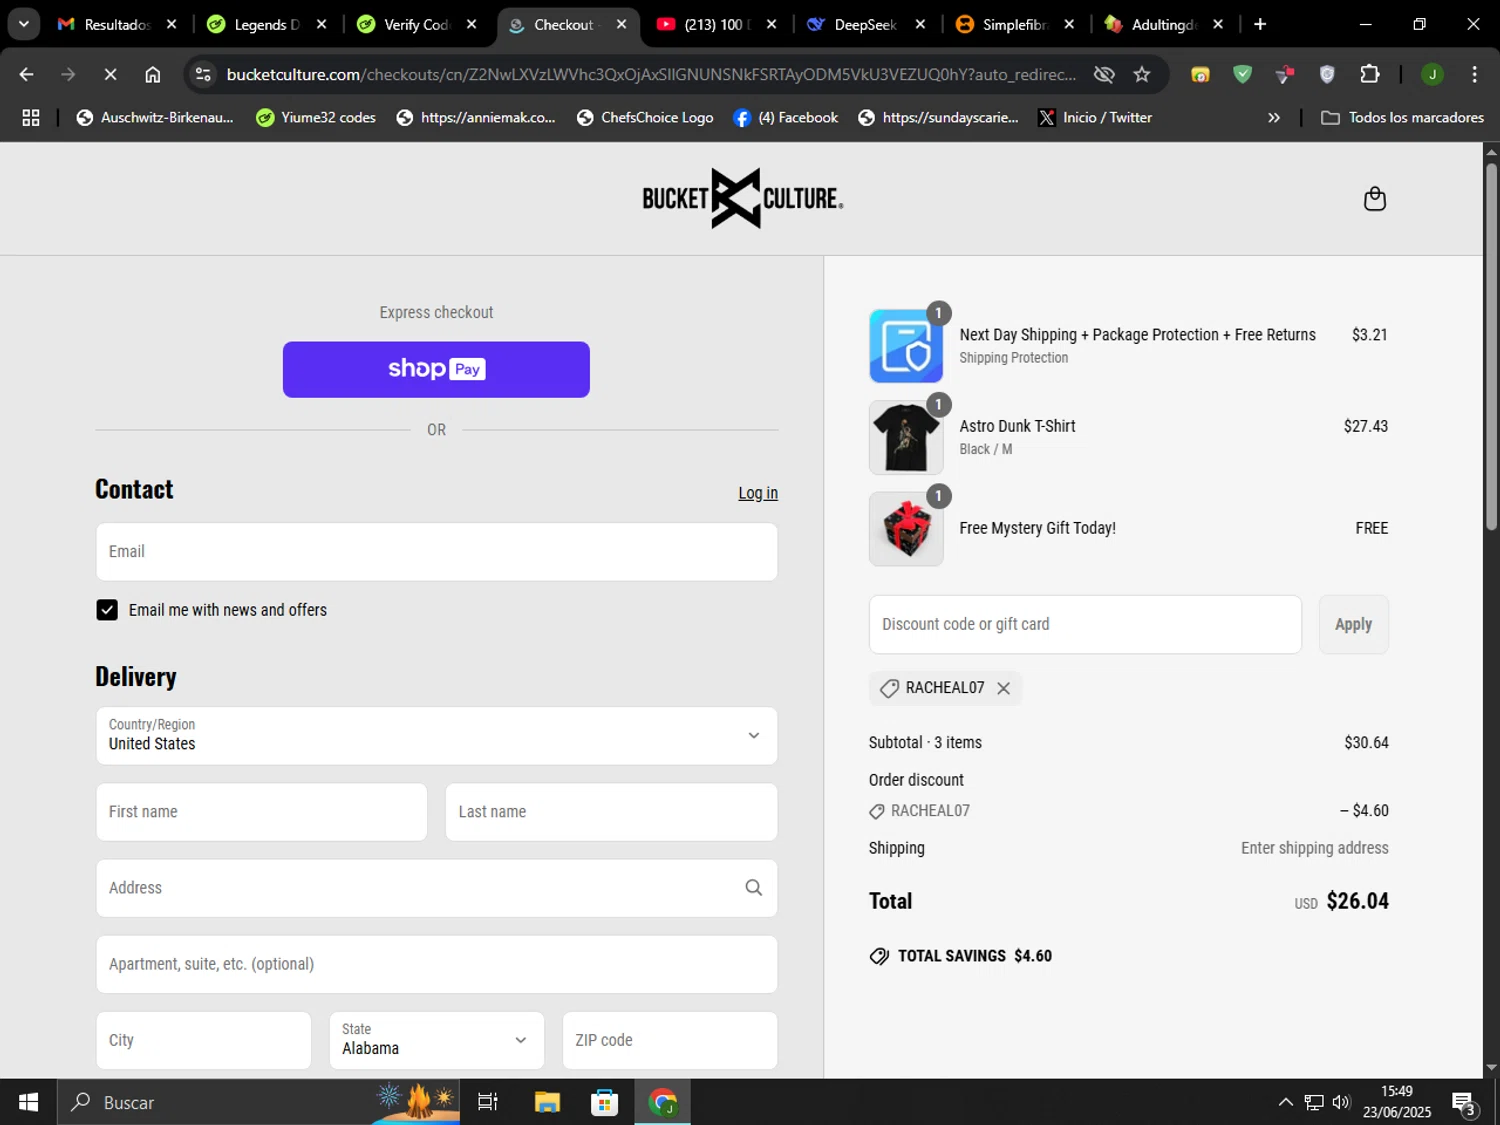This screenshot has width=1500, height=1125.
Task: Open the volume control in the tray
Action: [x=1341, y=1102]
